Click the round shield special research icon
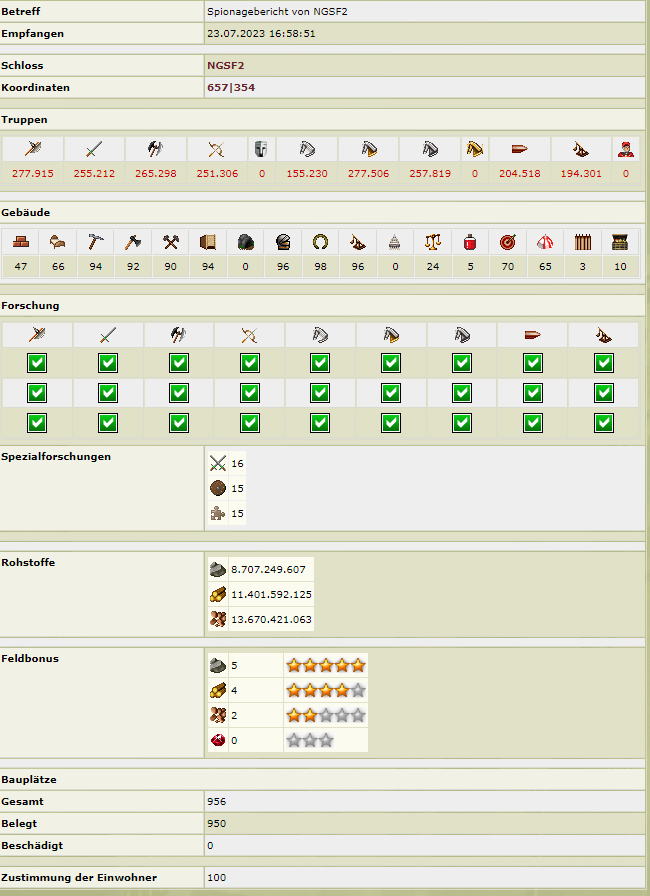 (x=218, y=488)
